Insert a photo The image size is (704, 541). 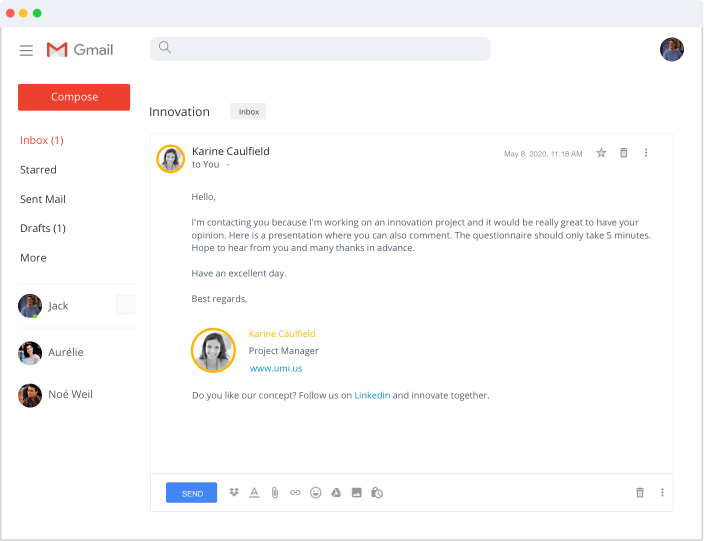click(x=356, y=493)
